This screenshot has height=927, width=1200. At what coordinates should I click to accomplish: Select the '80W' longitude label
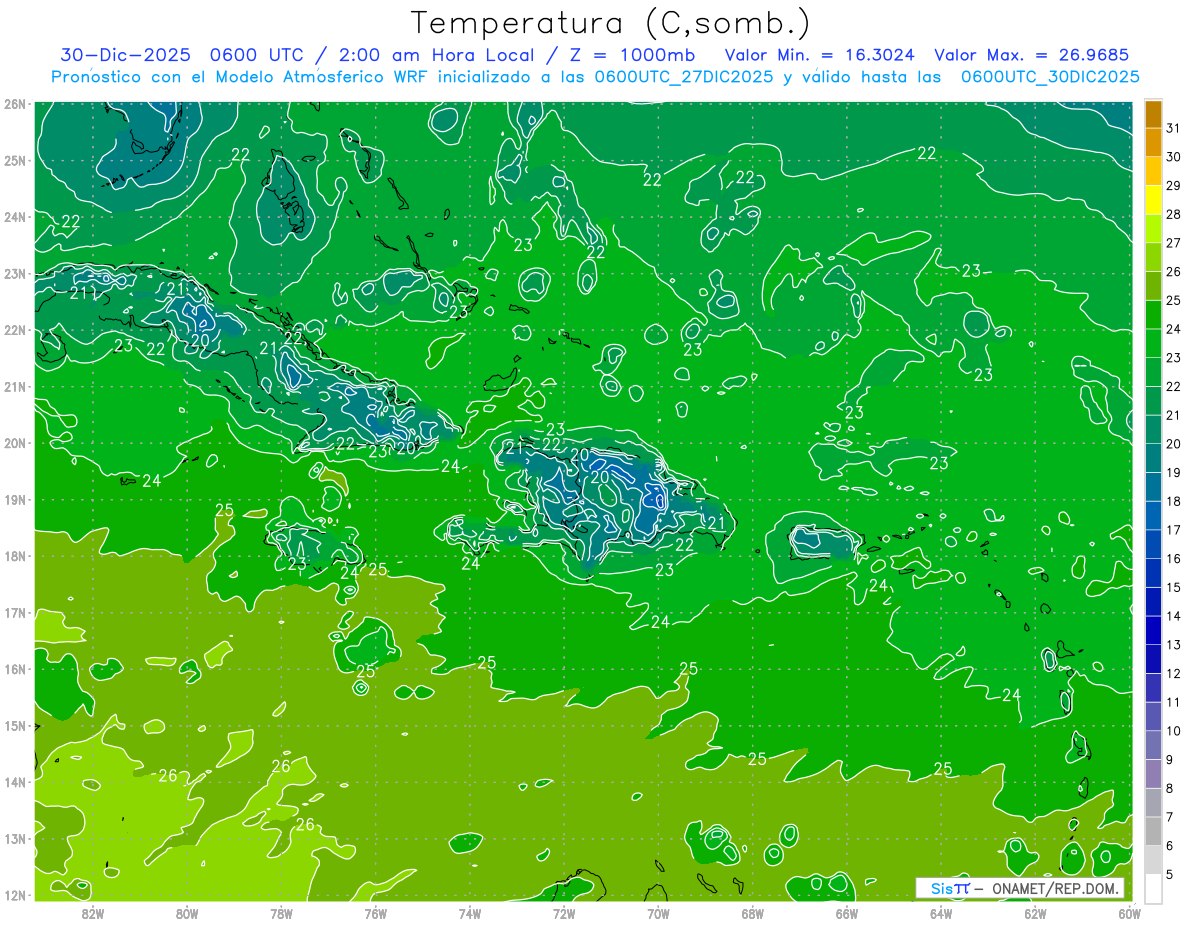(x=187, y=913)
